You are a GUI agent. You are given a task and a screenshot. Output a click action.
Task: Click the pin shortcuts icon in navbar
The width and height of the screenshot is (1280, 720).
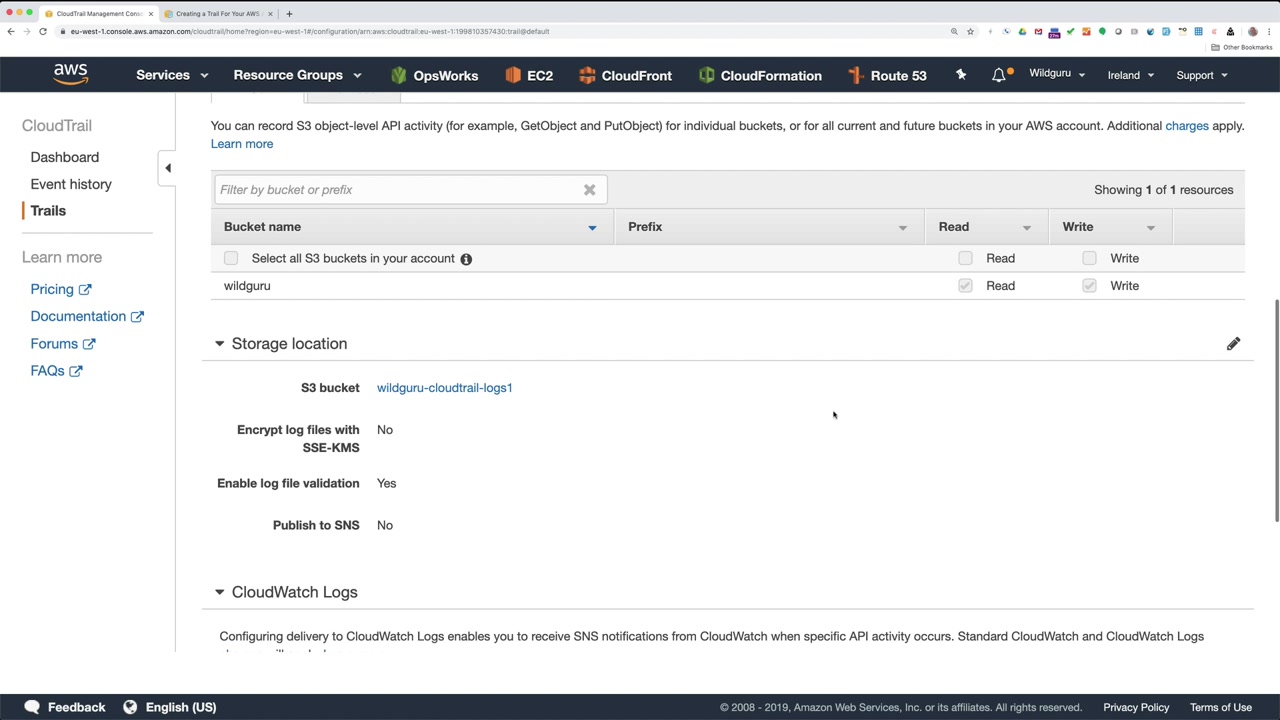(961, 75)
